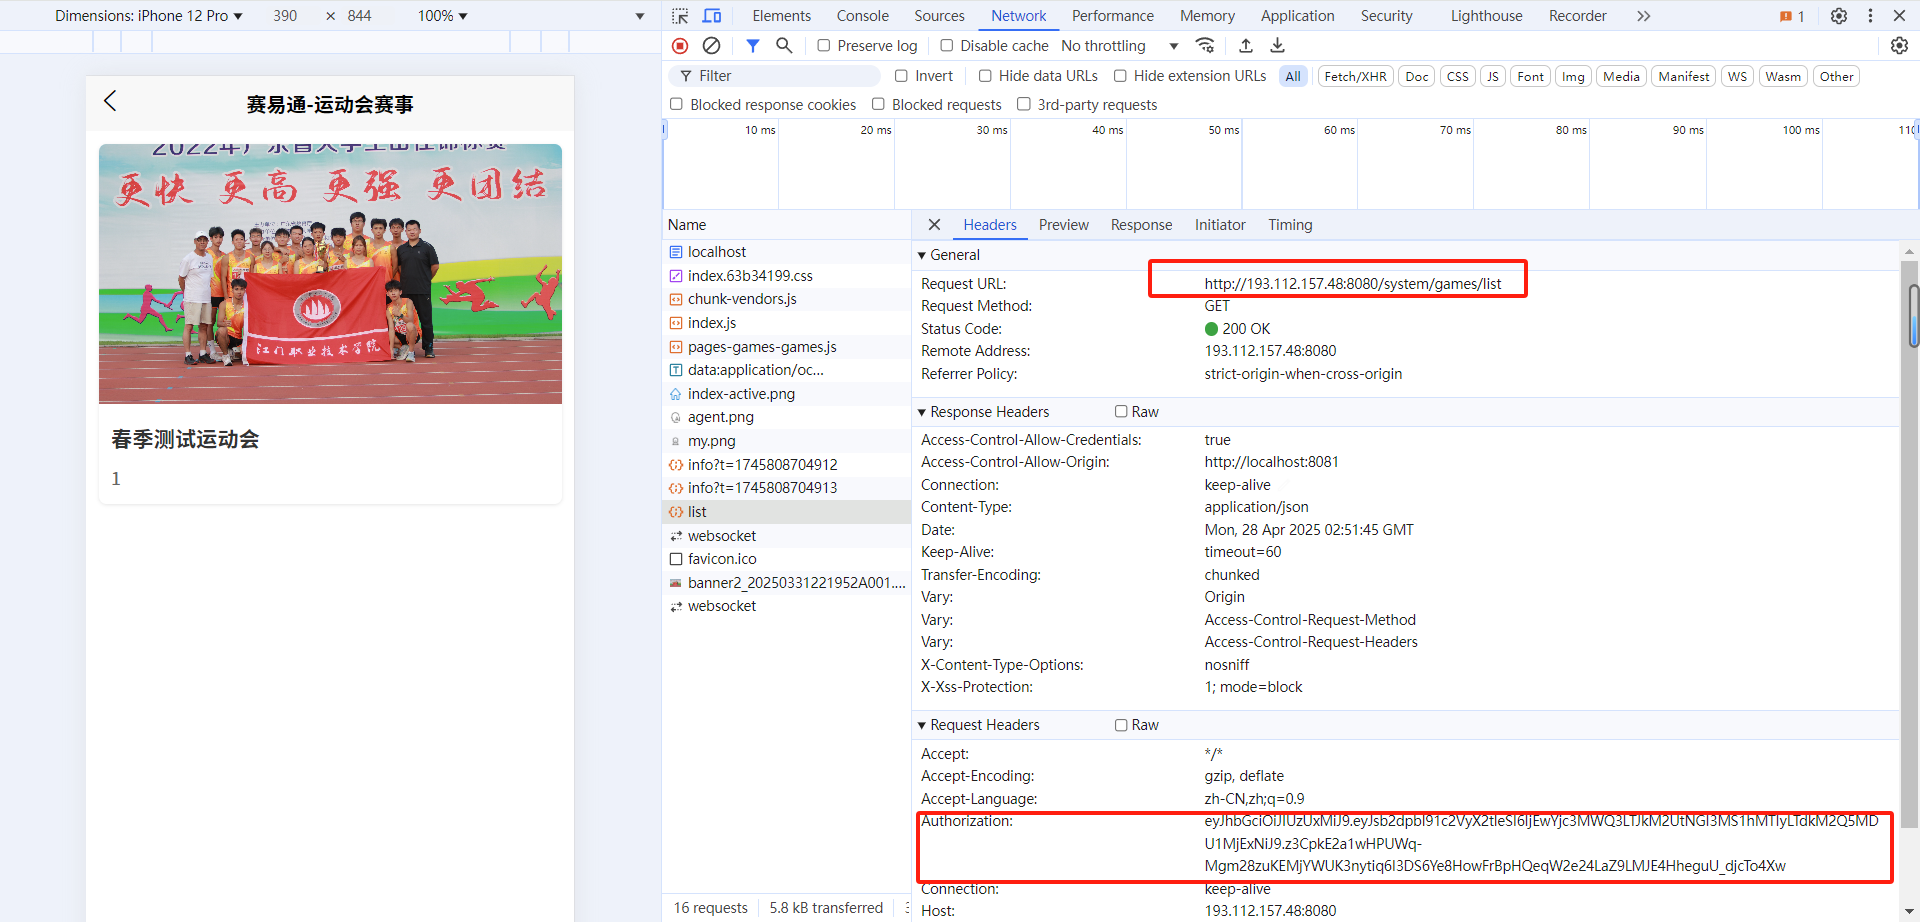Open network conditions wifi icon
This screenshot has width=1920, height=922.
click(x=1205, y=46)
